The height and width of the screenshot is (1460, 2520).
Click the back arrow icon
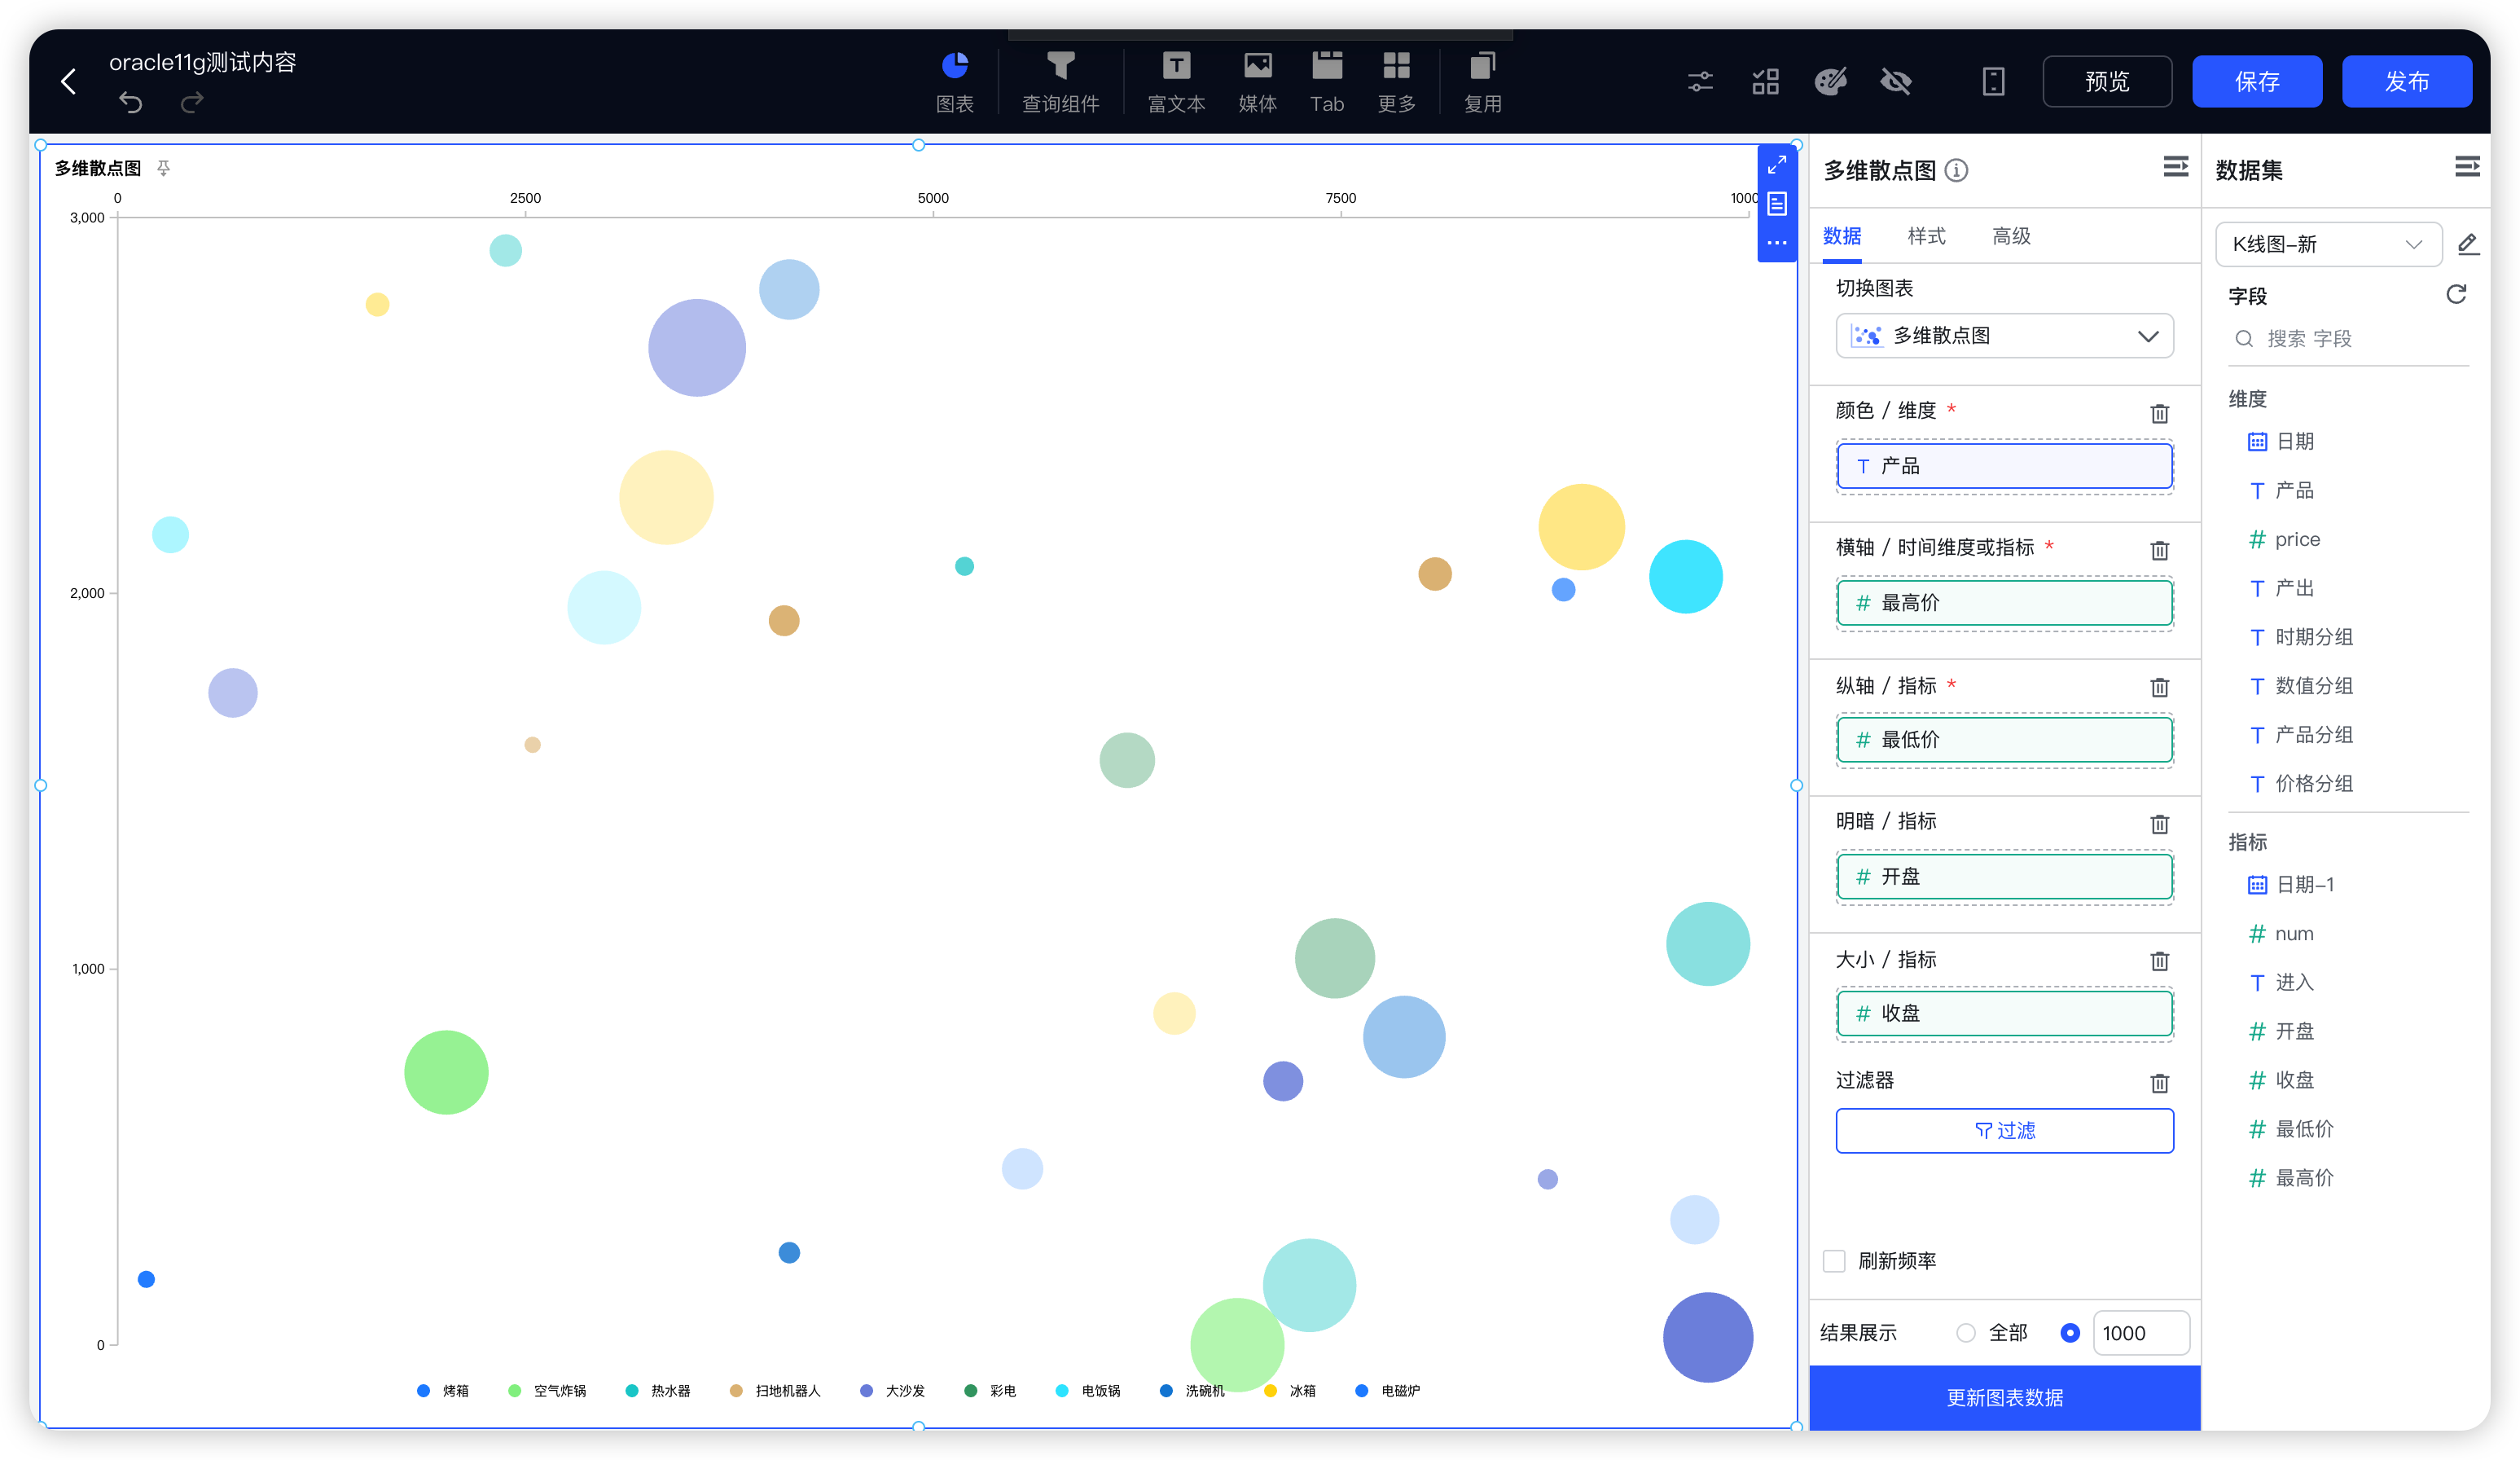click(68, 81)
